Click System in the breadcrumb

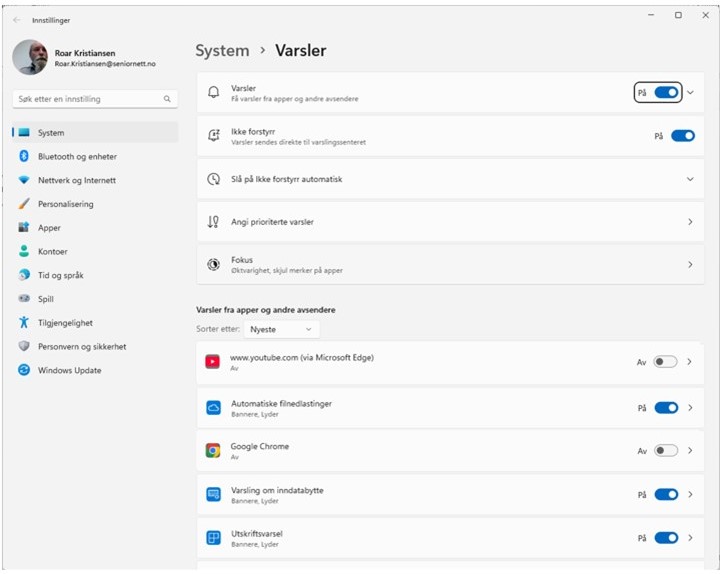pos(222,50)
